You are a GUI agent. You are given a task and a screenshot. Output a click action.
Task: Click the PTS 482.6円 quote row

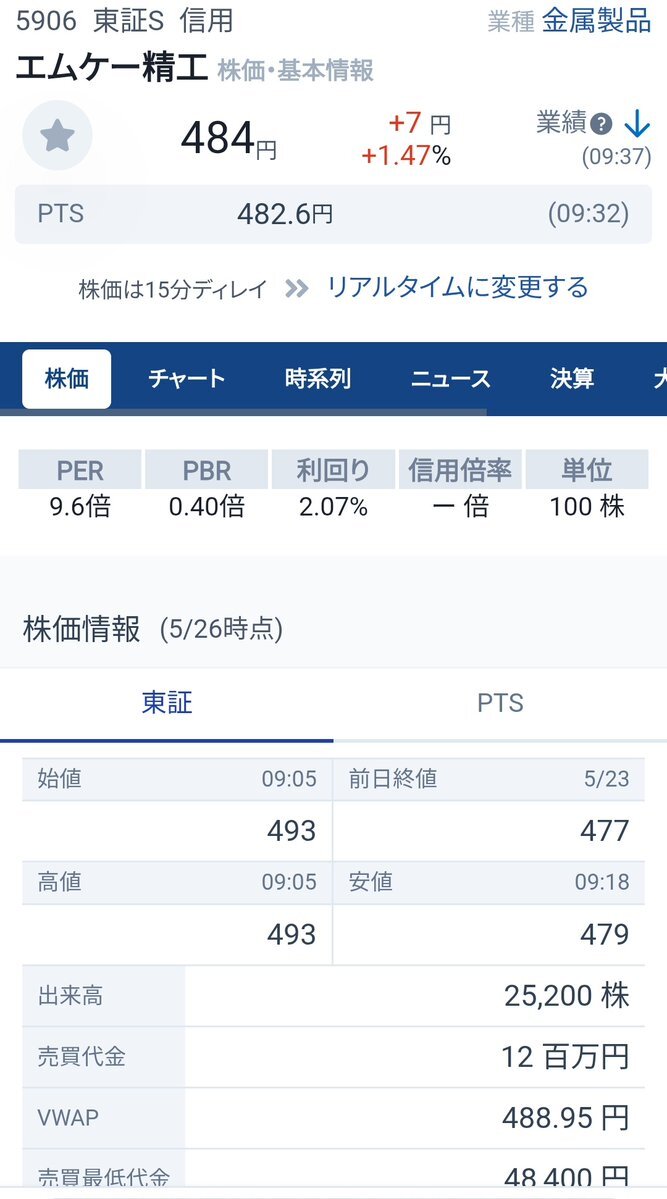click(334, 214)
